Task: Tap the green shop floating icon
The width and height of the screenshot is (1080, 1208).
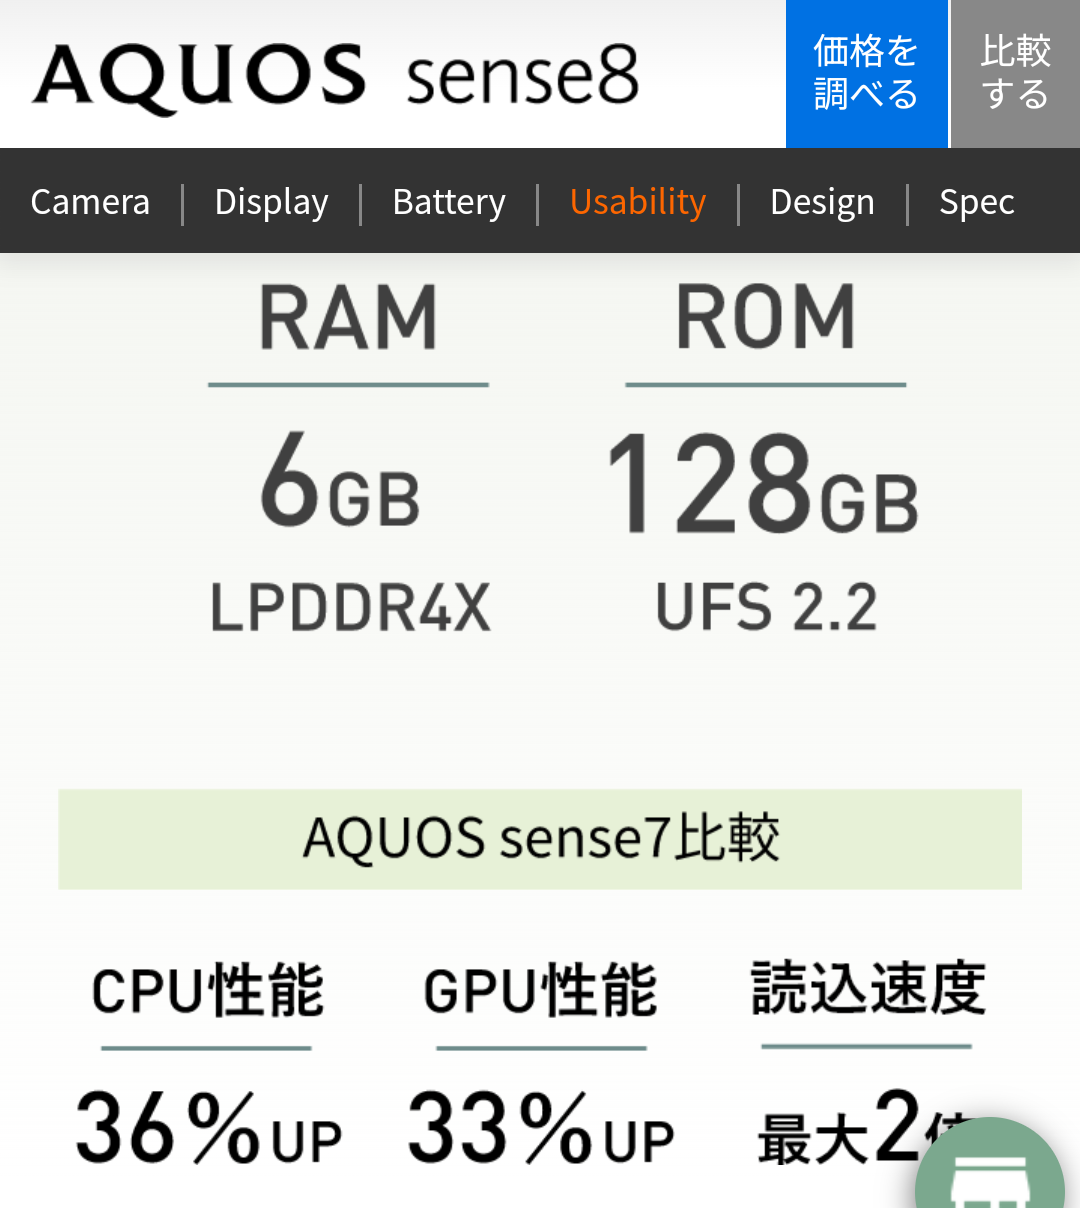Action: (x=990, y=1170)
